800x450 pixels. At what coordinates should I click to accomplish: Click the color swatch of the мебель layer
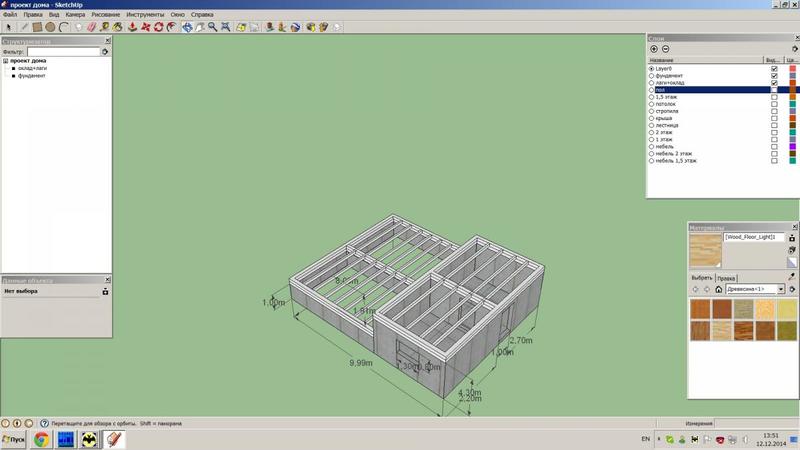click(x=792, y=146)
